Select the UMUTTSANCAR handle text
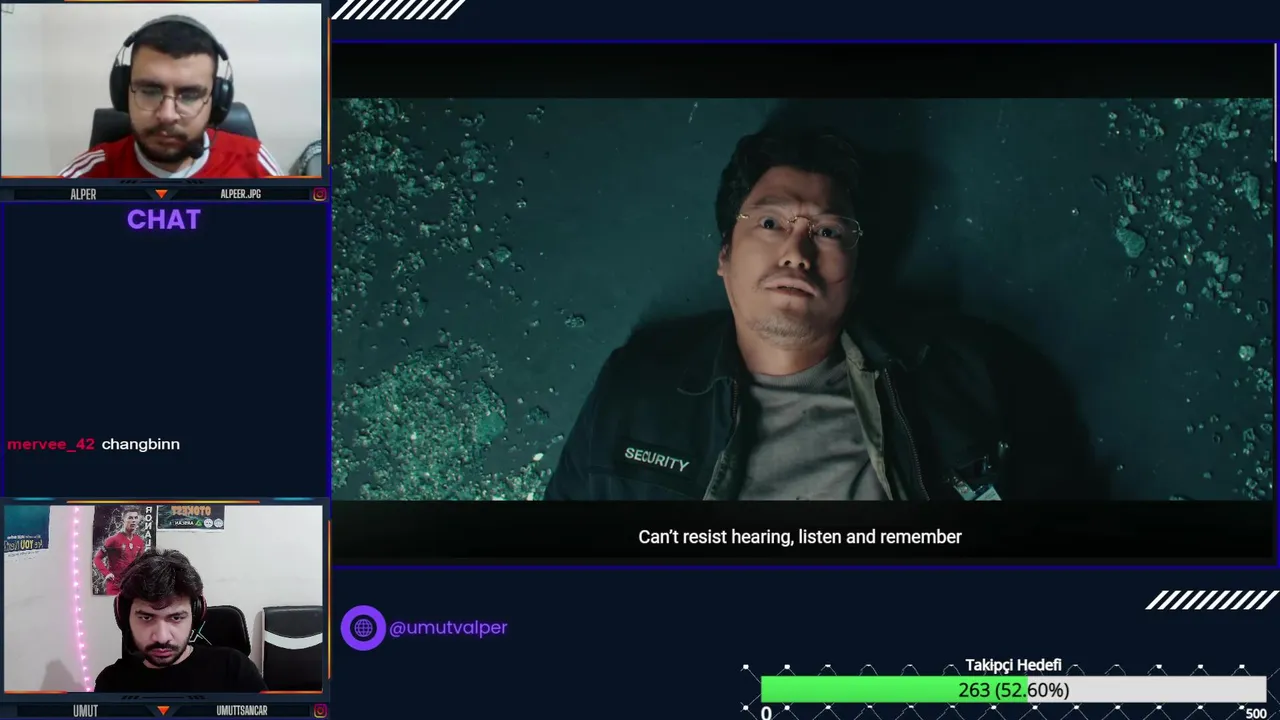The image size is (1280, 720). tap(242, 711)
